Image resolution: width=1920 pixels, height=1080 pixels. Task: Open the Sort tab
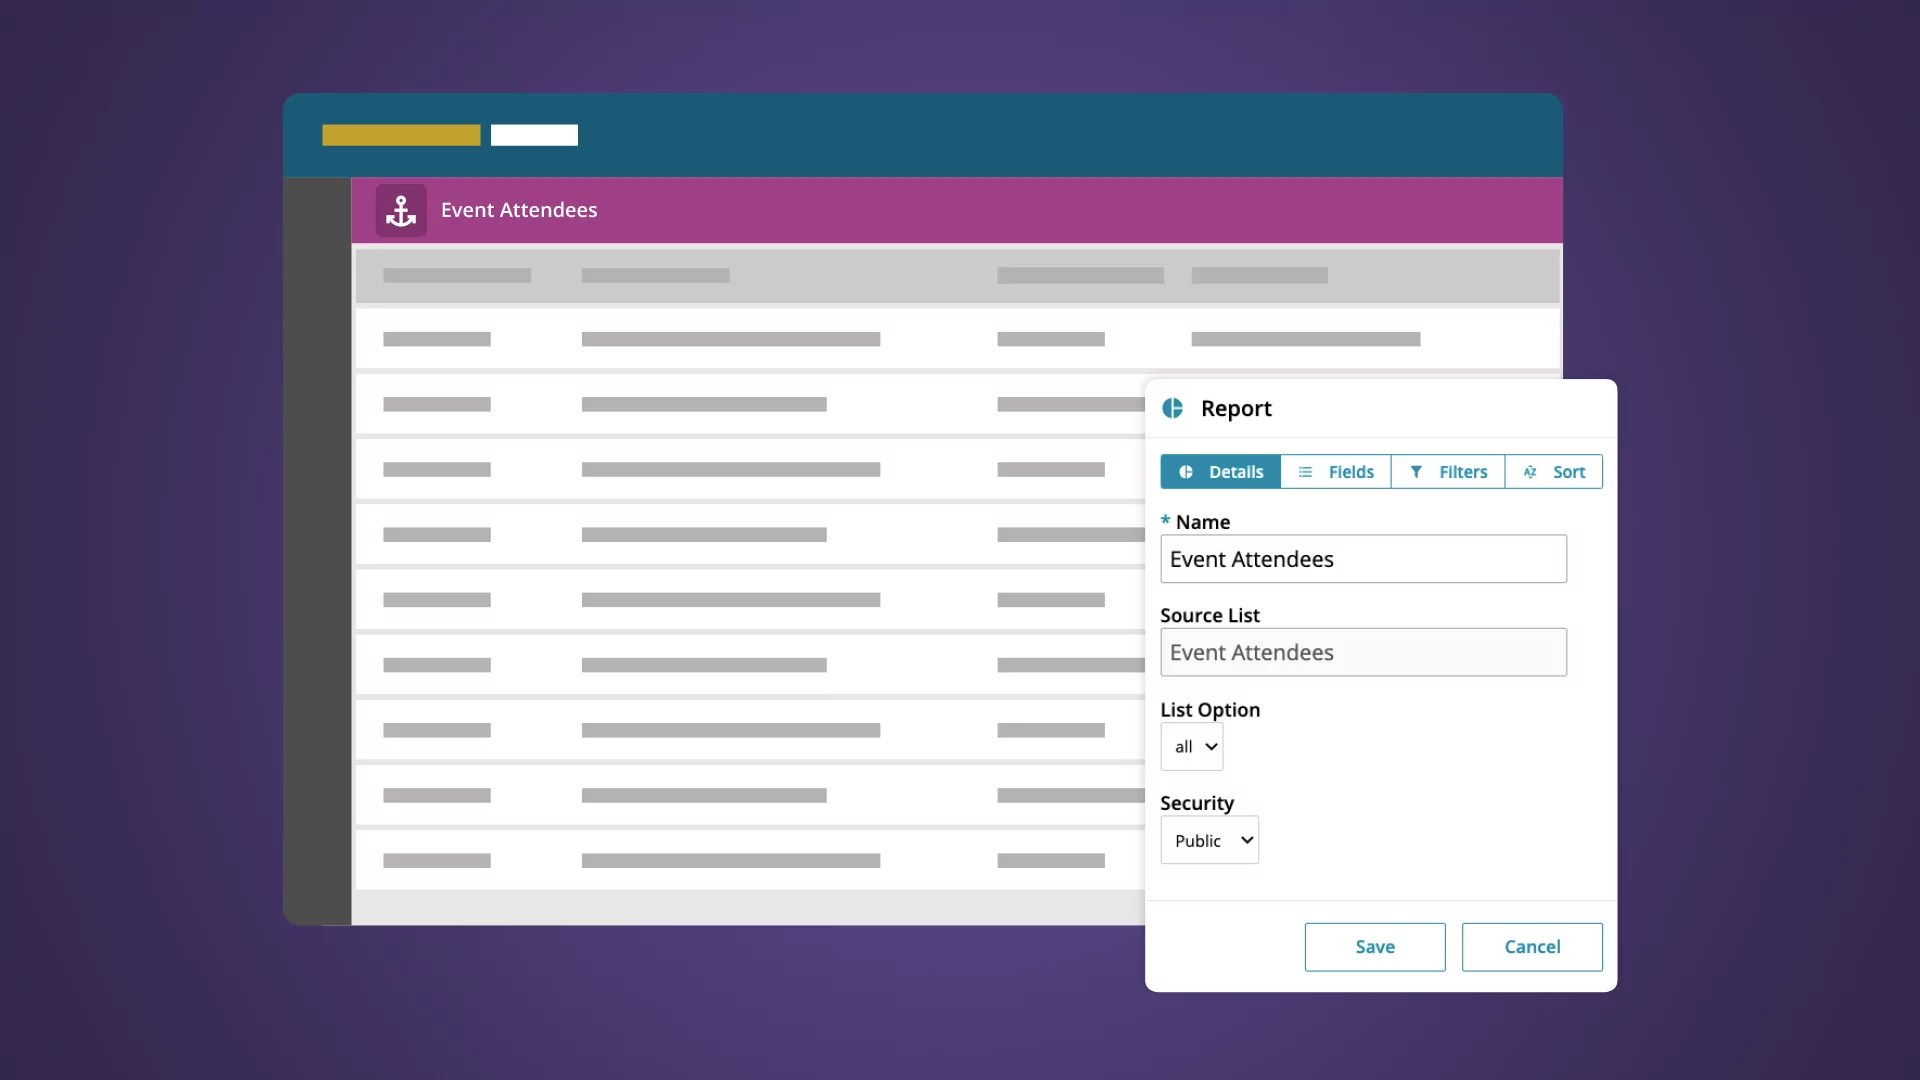1554,471
